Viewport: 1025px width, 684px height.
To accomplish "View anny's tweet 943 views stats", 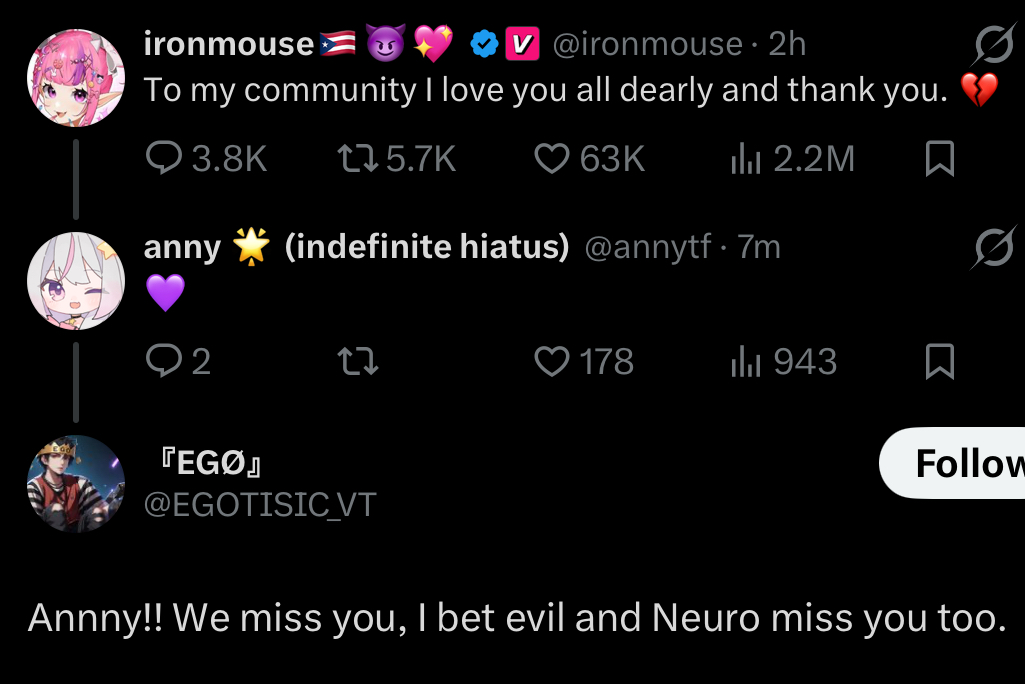I will coord(745,361).
